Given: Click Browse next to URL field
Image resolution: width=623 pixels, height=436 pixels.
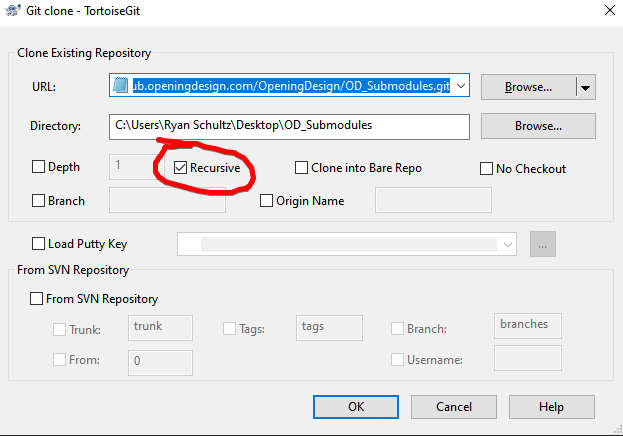Looking at the screenshot, I should coord(528,87).
